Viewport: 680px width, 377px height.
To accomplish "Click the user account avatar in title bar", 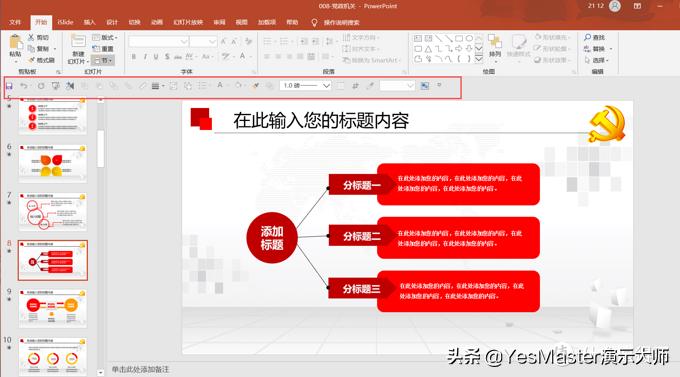I will (x=615, y=6).
